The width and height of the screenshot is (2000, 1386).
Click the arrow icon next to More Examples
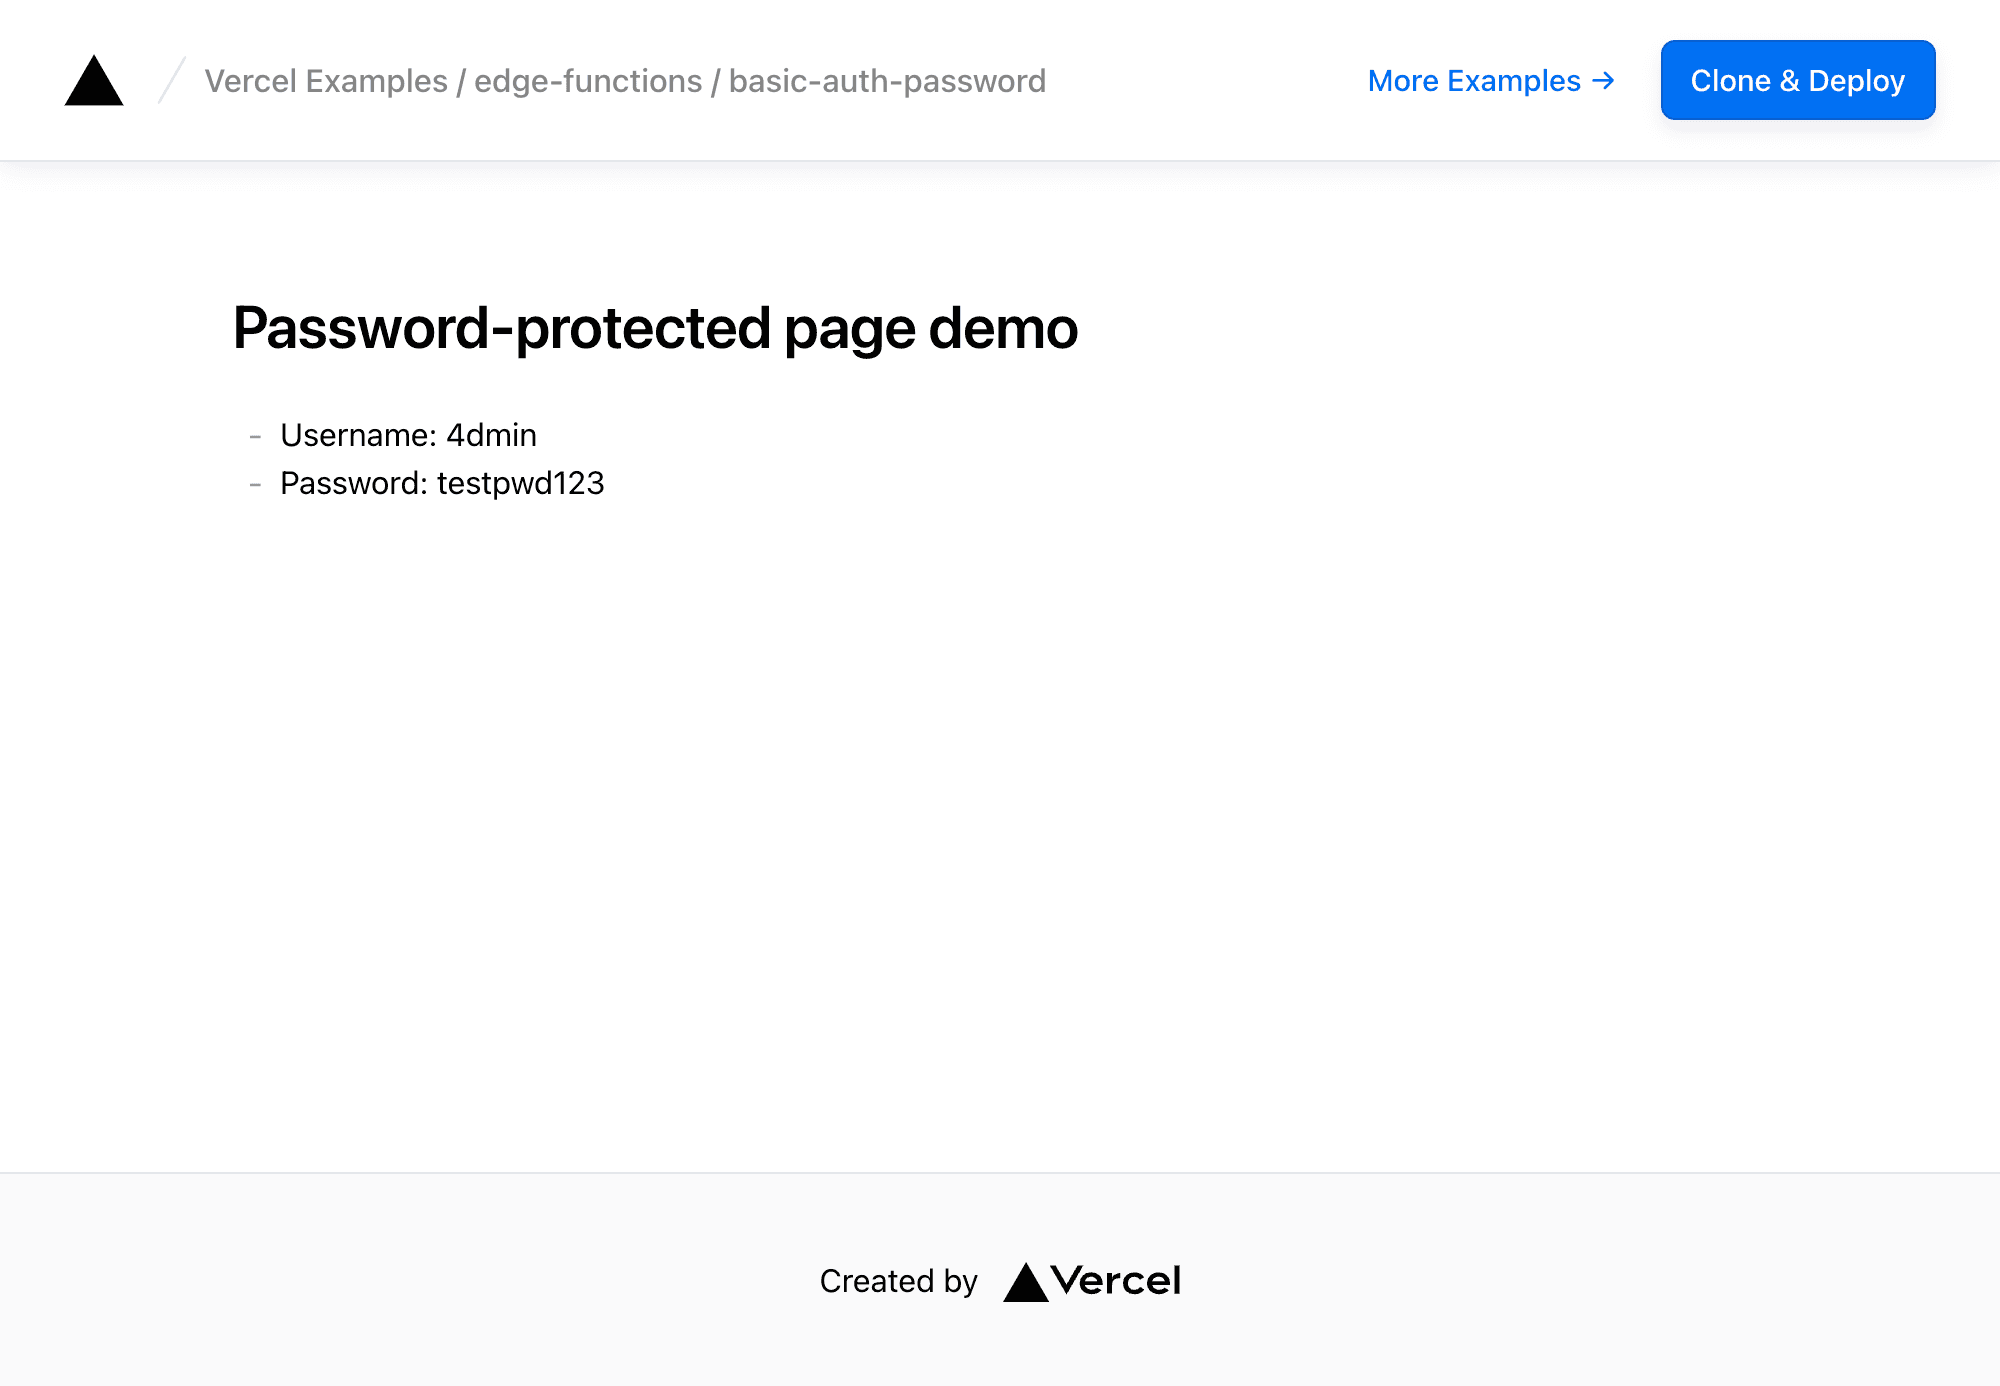coord(1603,81)
